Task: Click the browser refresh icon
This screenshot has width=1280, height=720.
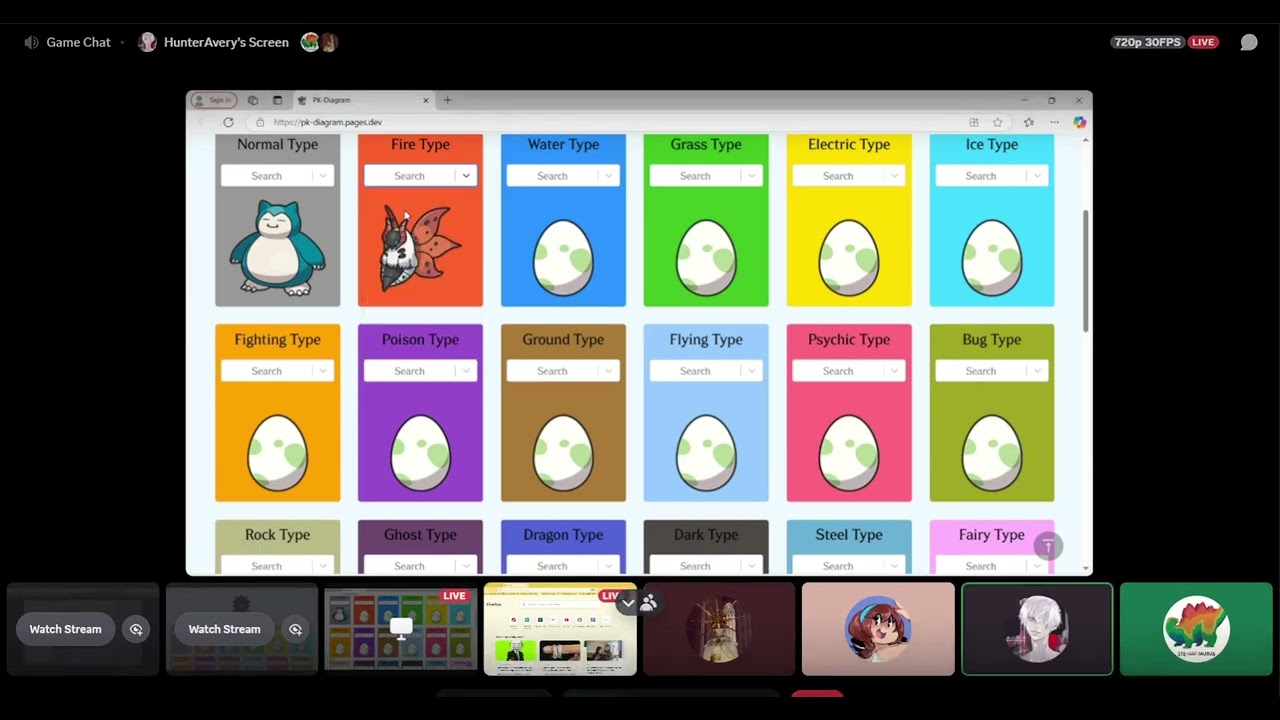Action: (228, 122)
